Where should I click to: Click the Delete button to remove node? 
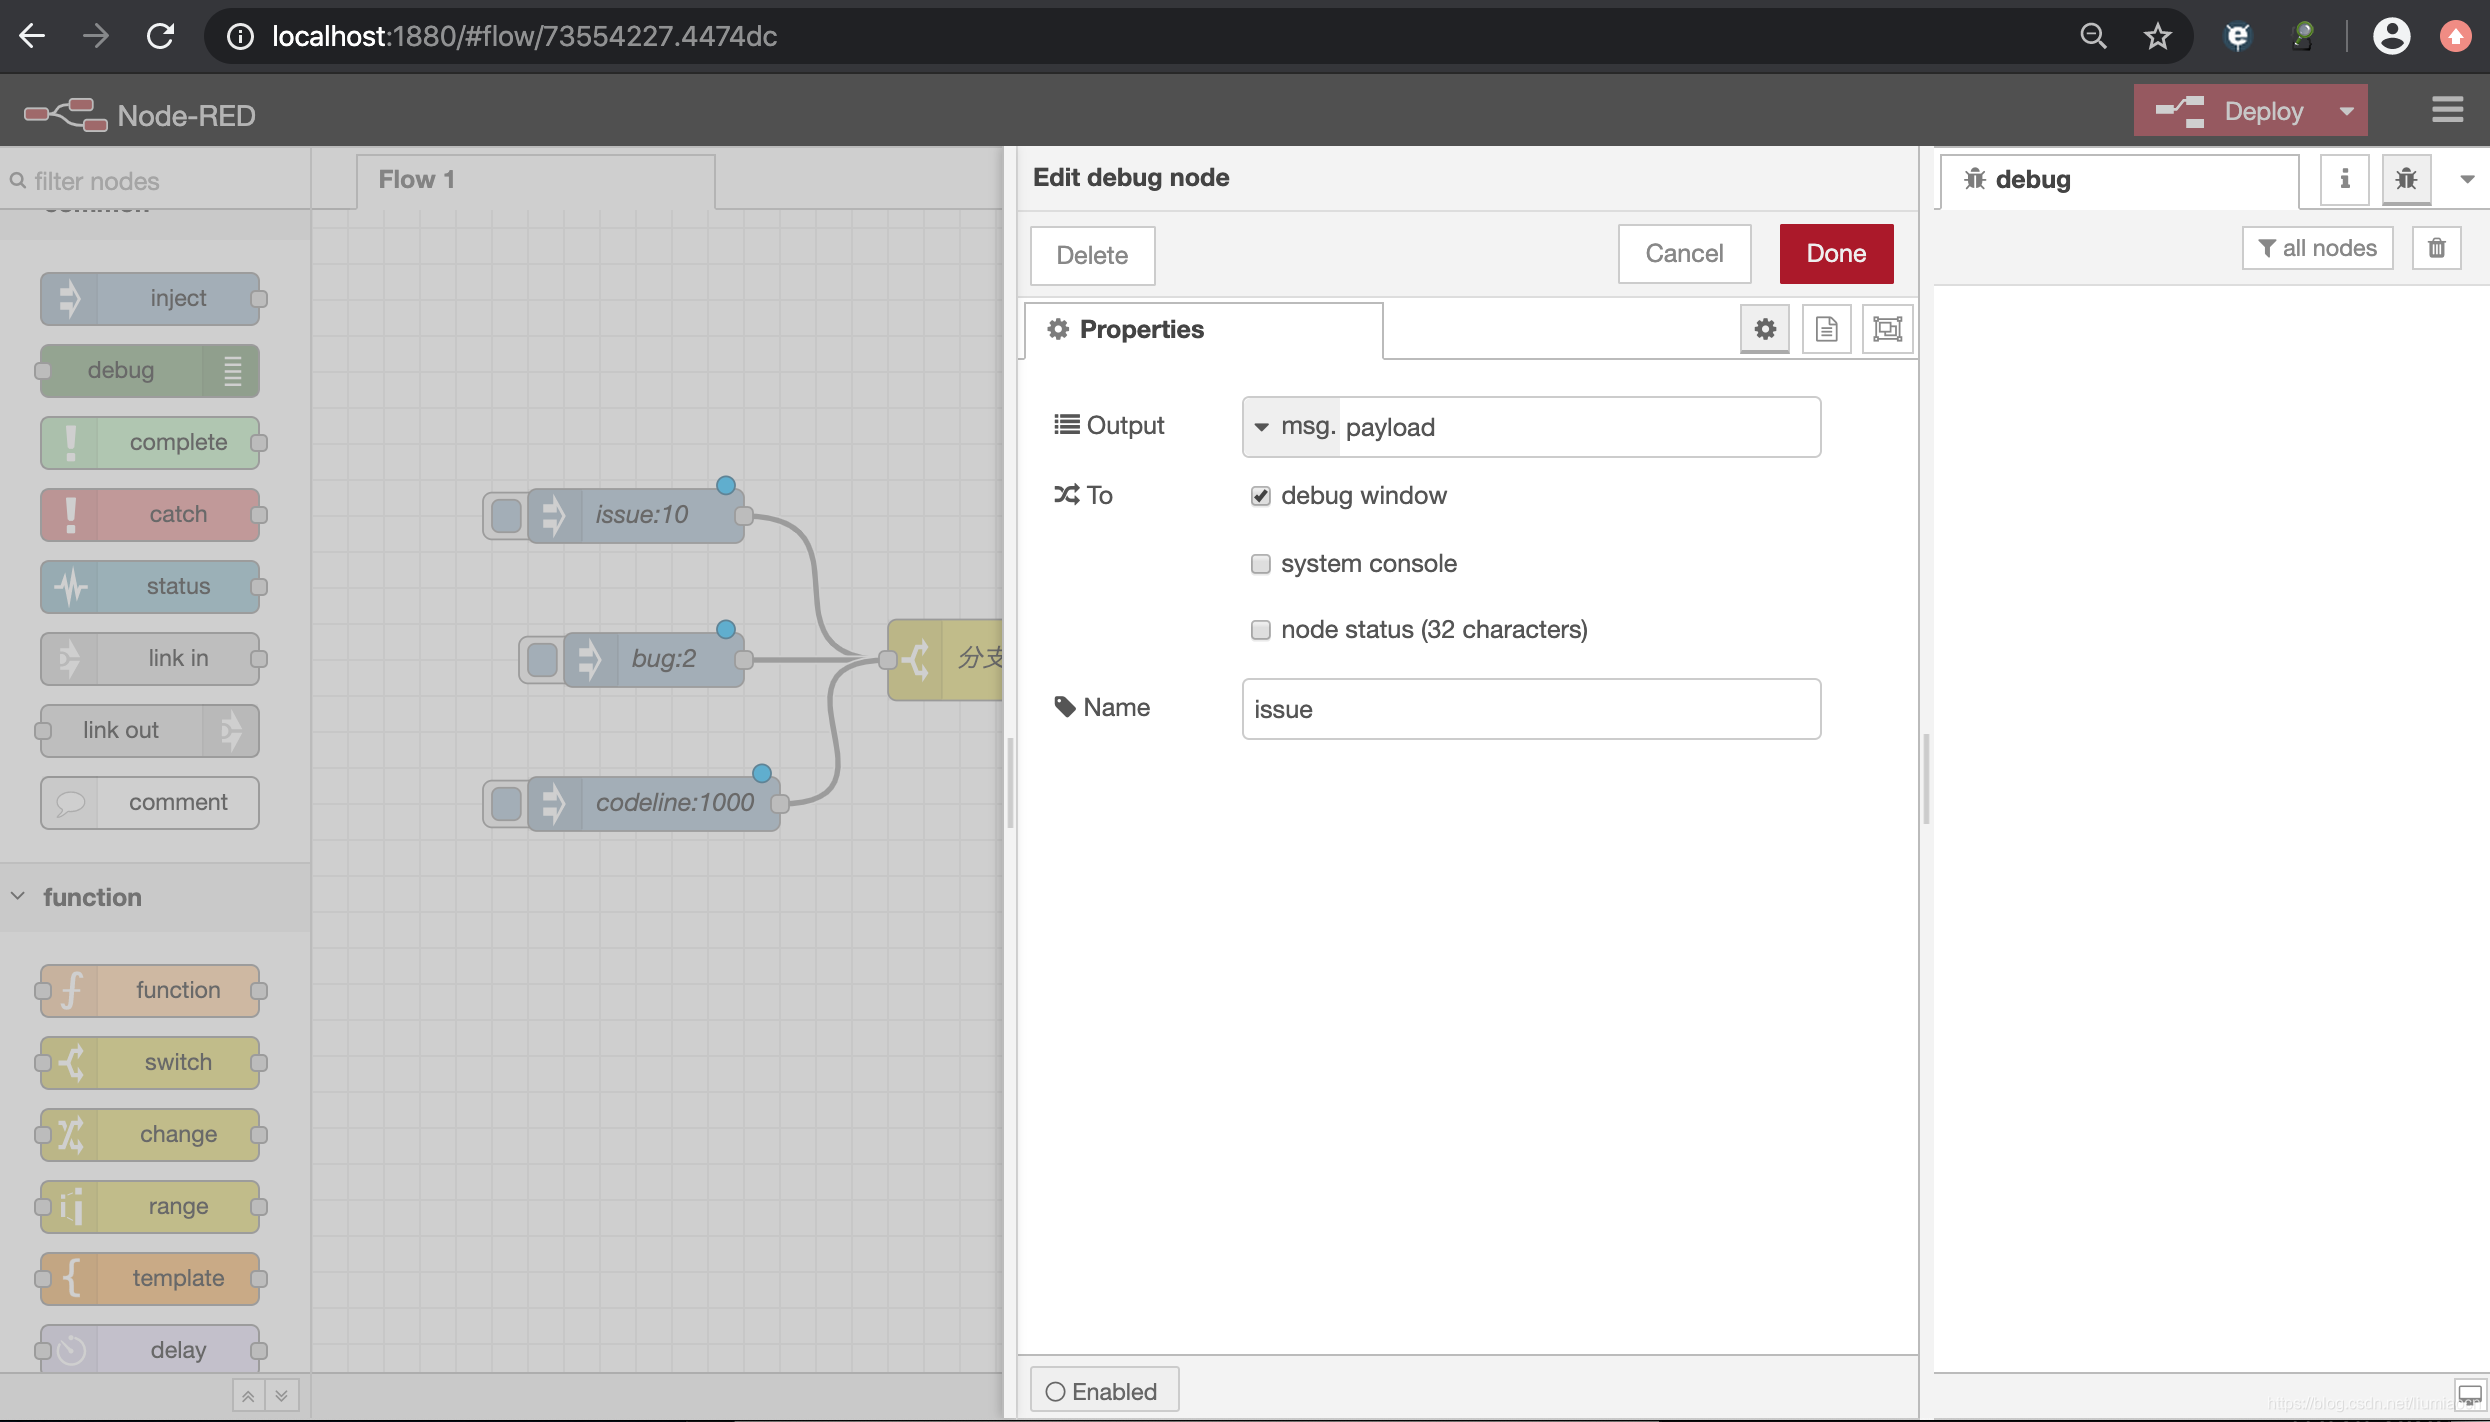click(x=1091, y=253)
